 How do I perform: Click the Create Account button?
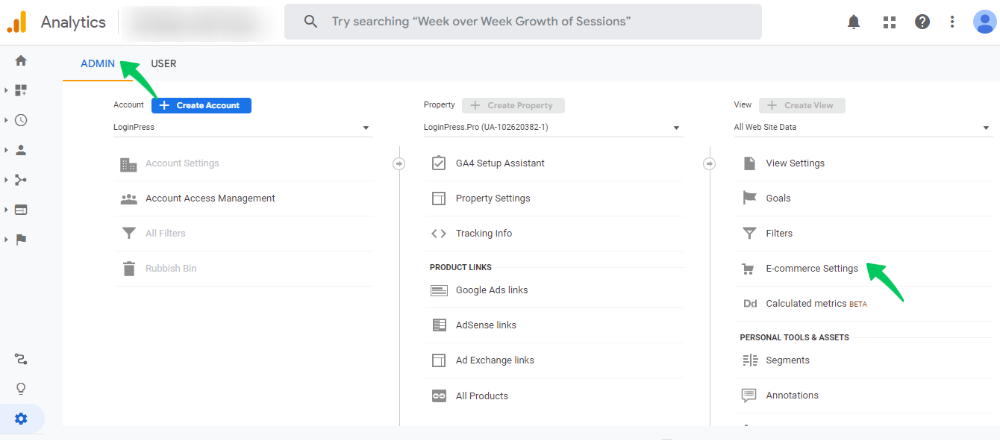pos(201,105)
